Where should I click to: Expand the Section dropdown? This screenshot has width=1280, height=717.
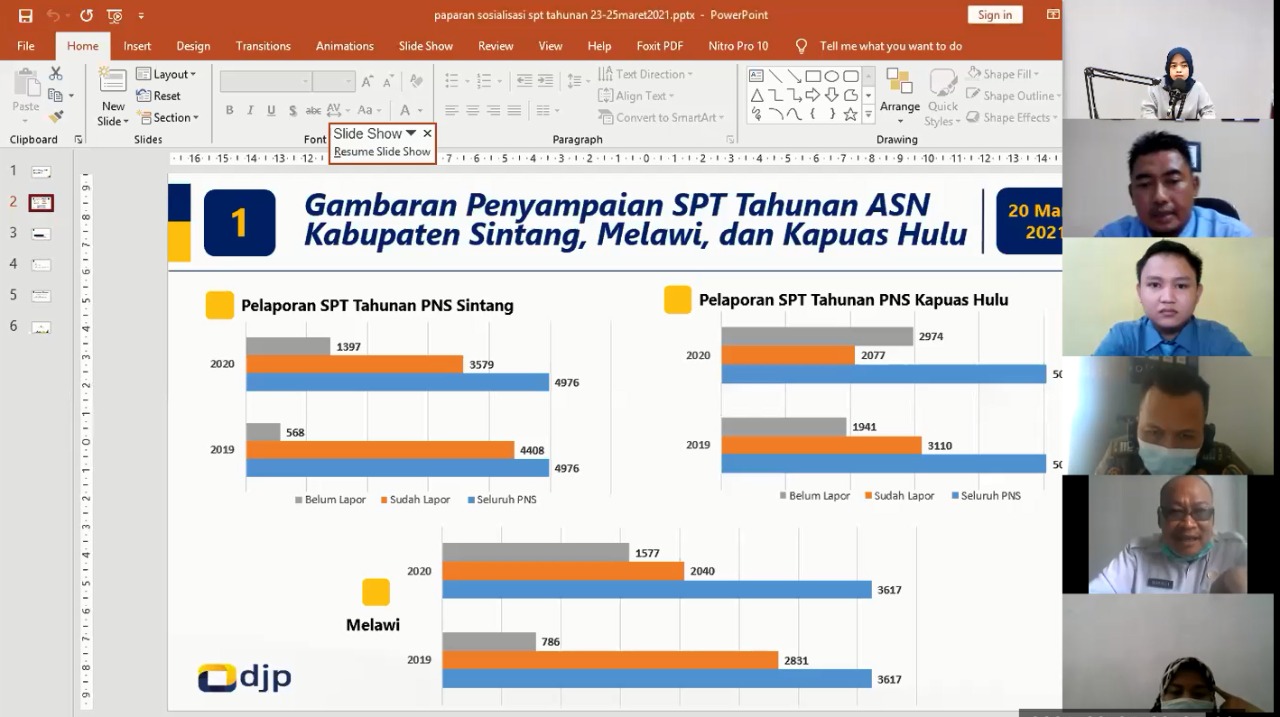[x=168, y=117]
